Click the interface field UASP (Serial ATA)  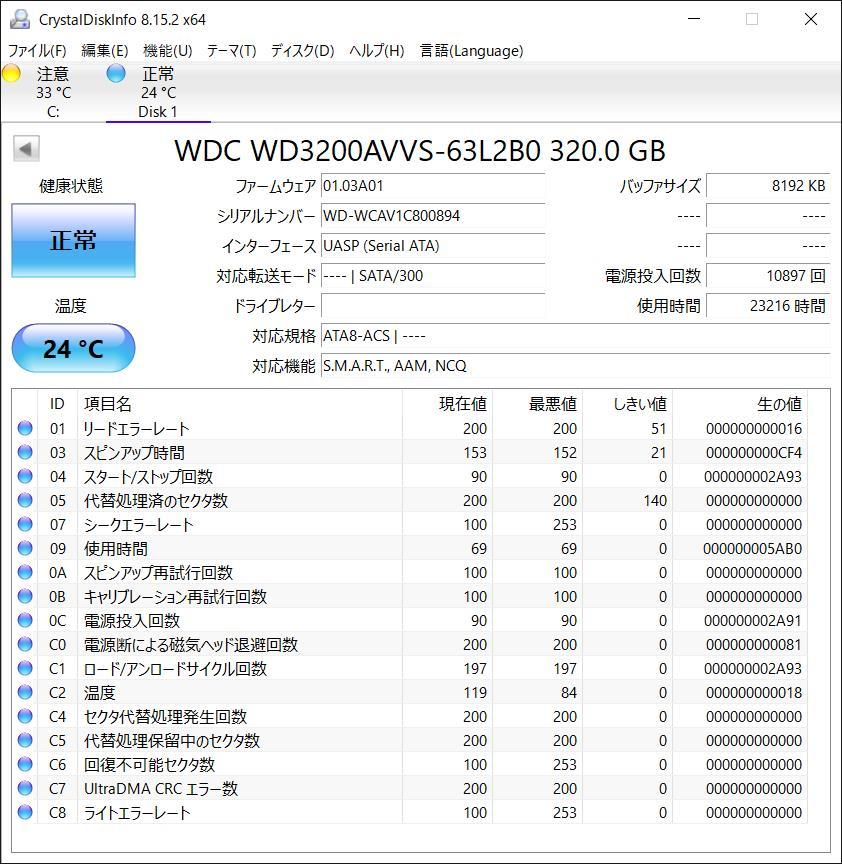click(433, 246)
